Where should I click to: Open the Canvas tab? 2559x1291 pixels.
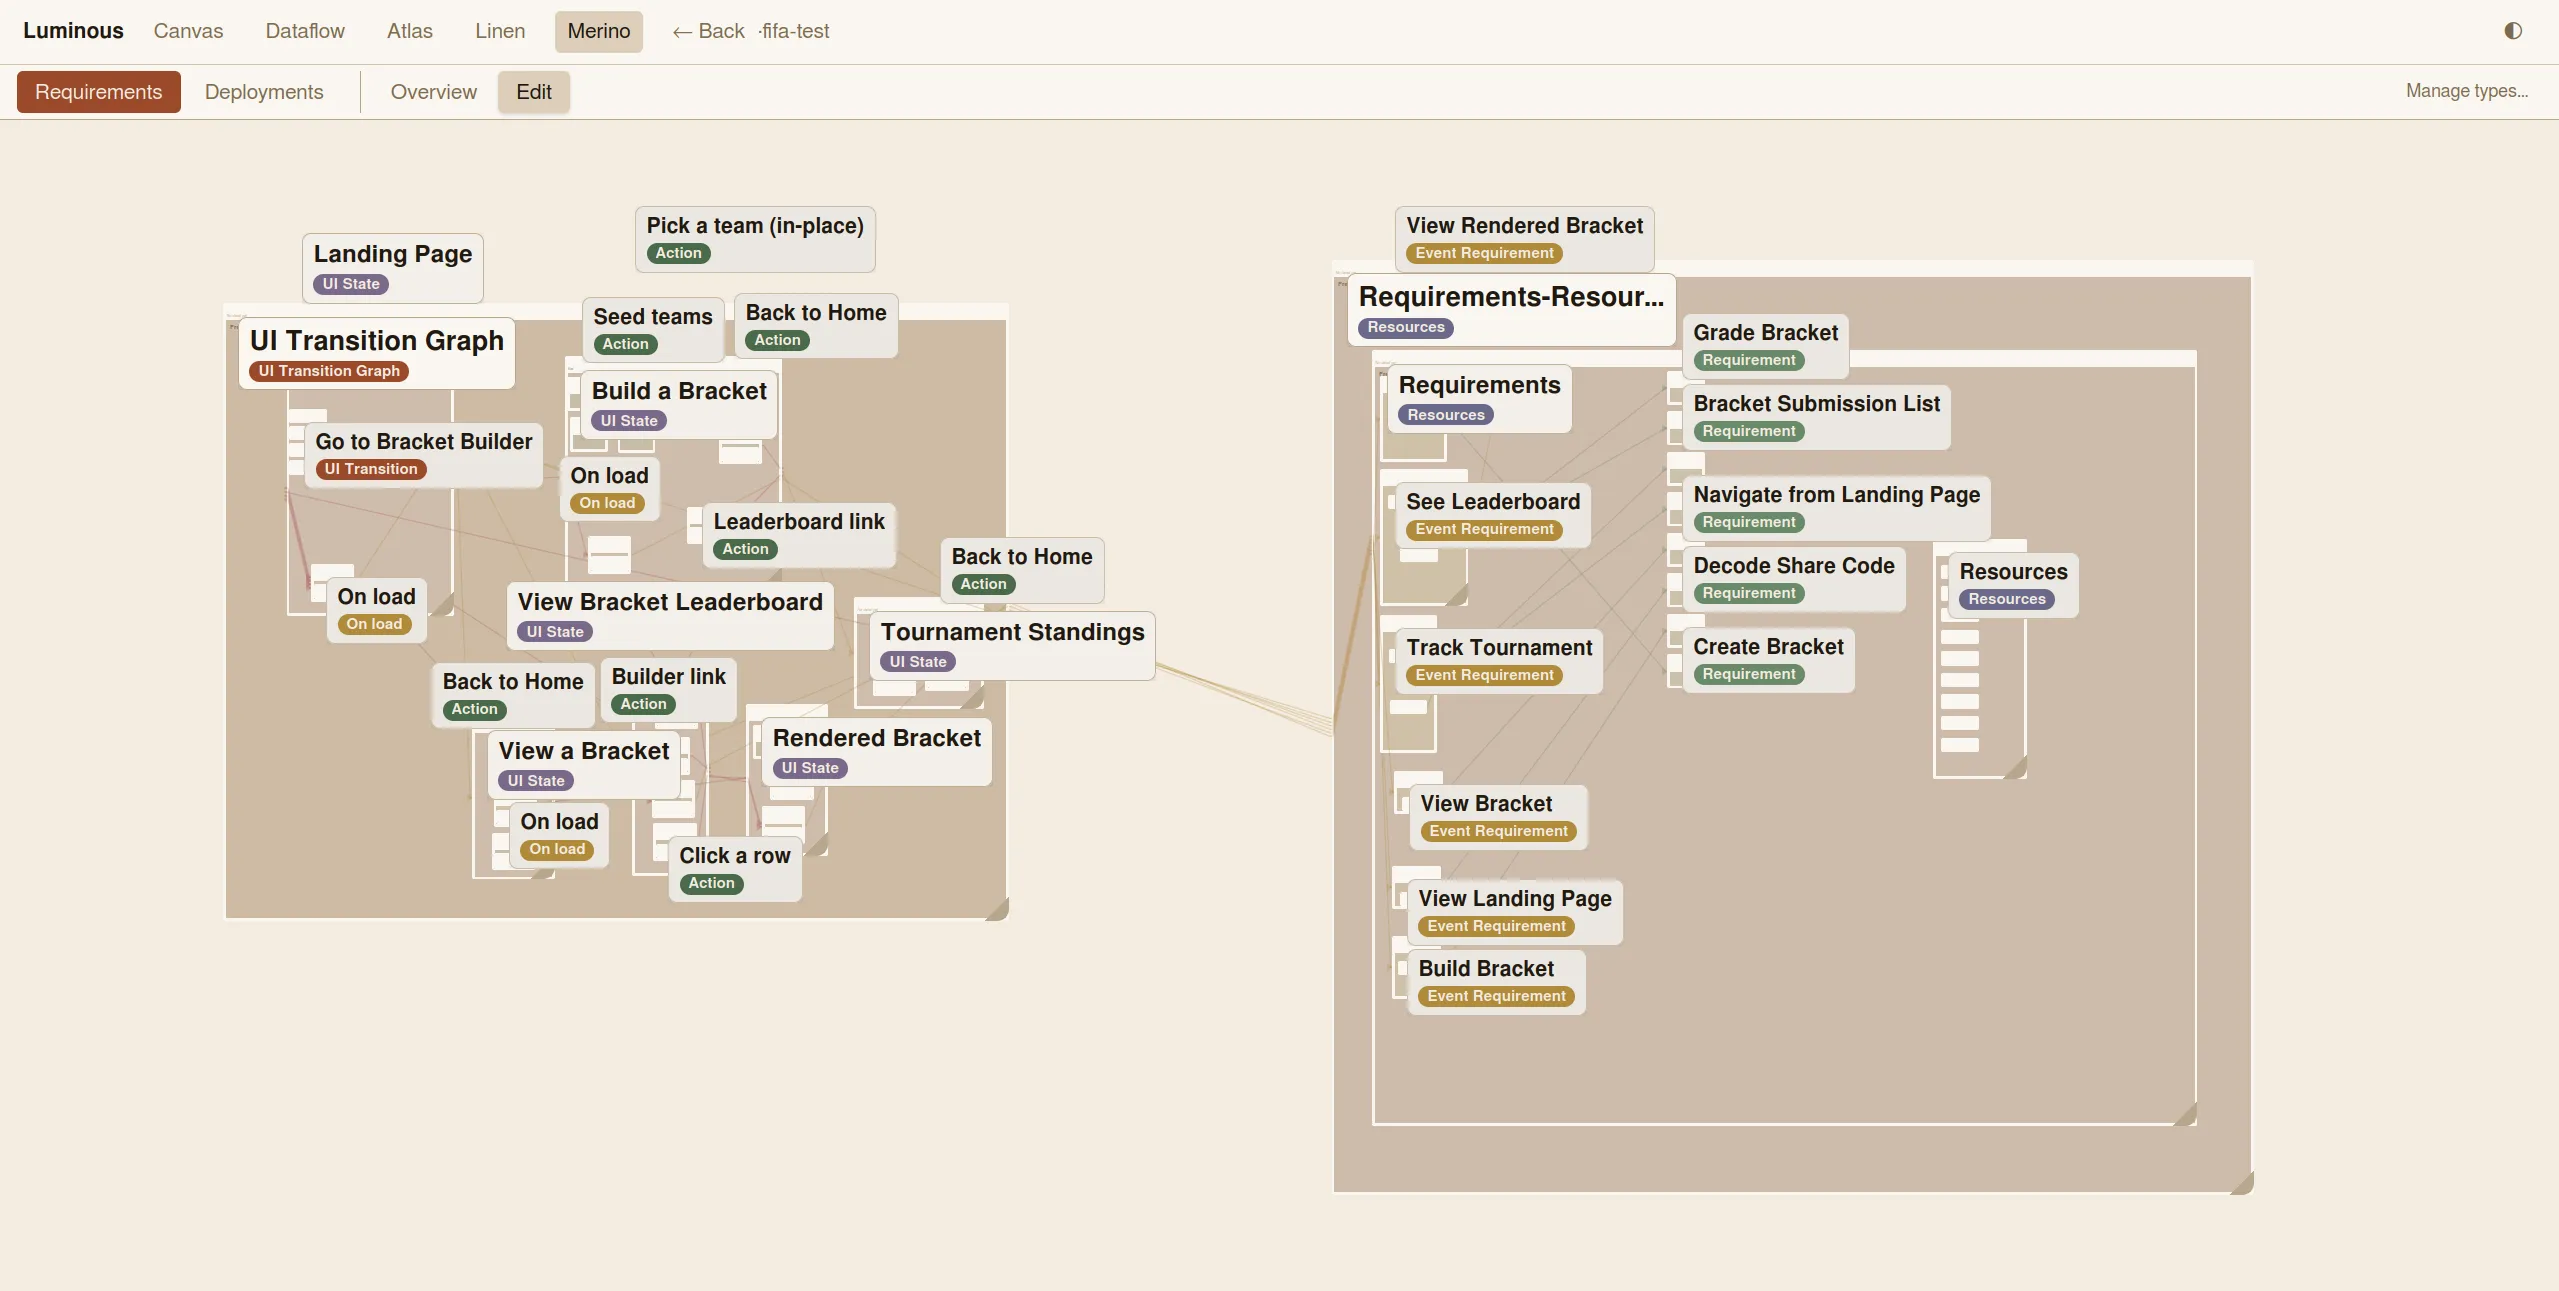tap(188, 31)
